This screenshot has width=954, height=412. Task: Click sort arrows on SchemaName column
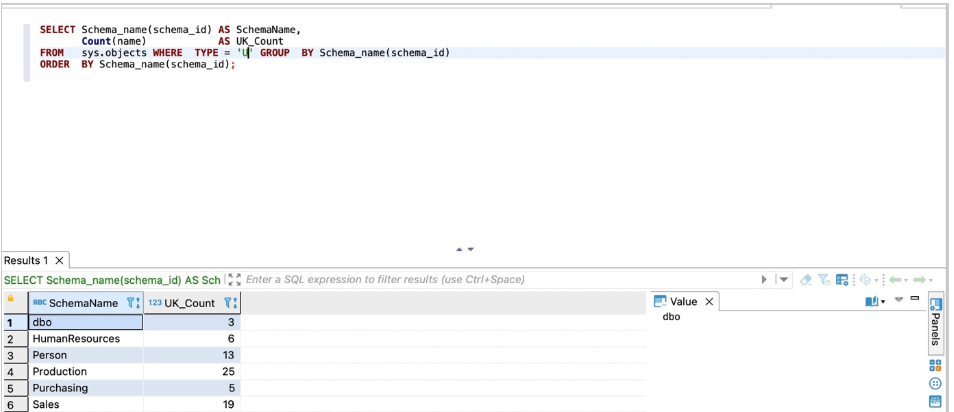138,302
